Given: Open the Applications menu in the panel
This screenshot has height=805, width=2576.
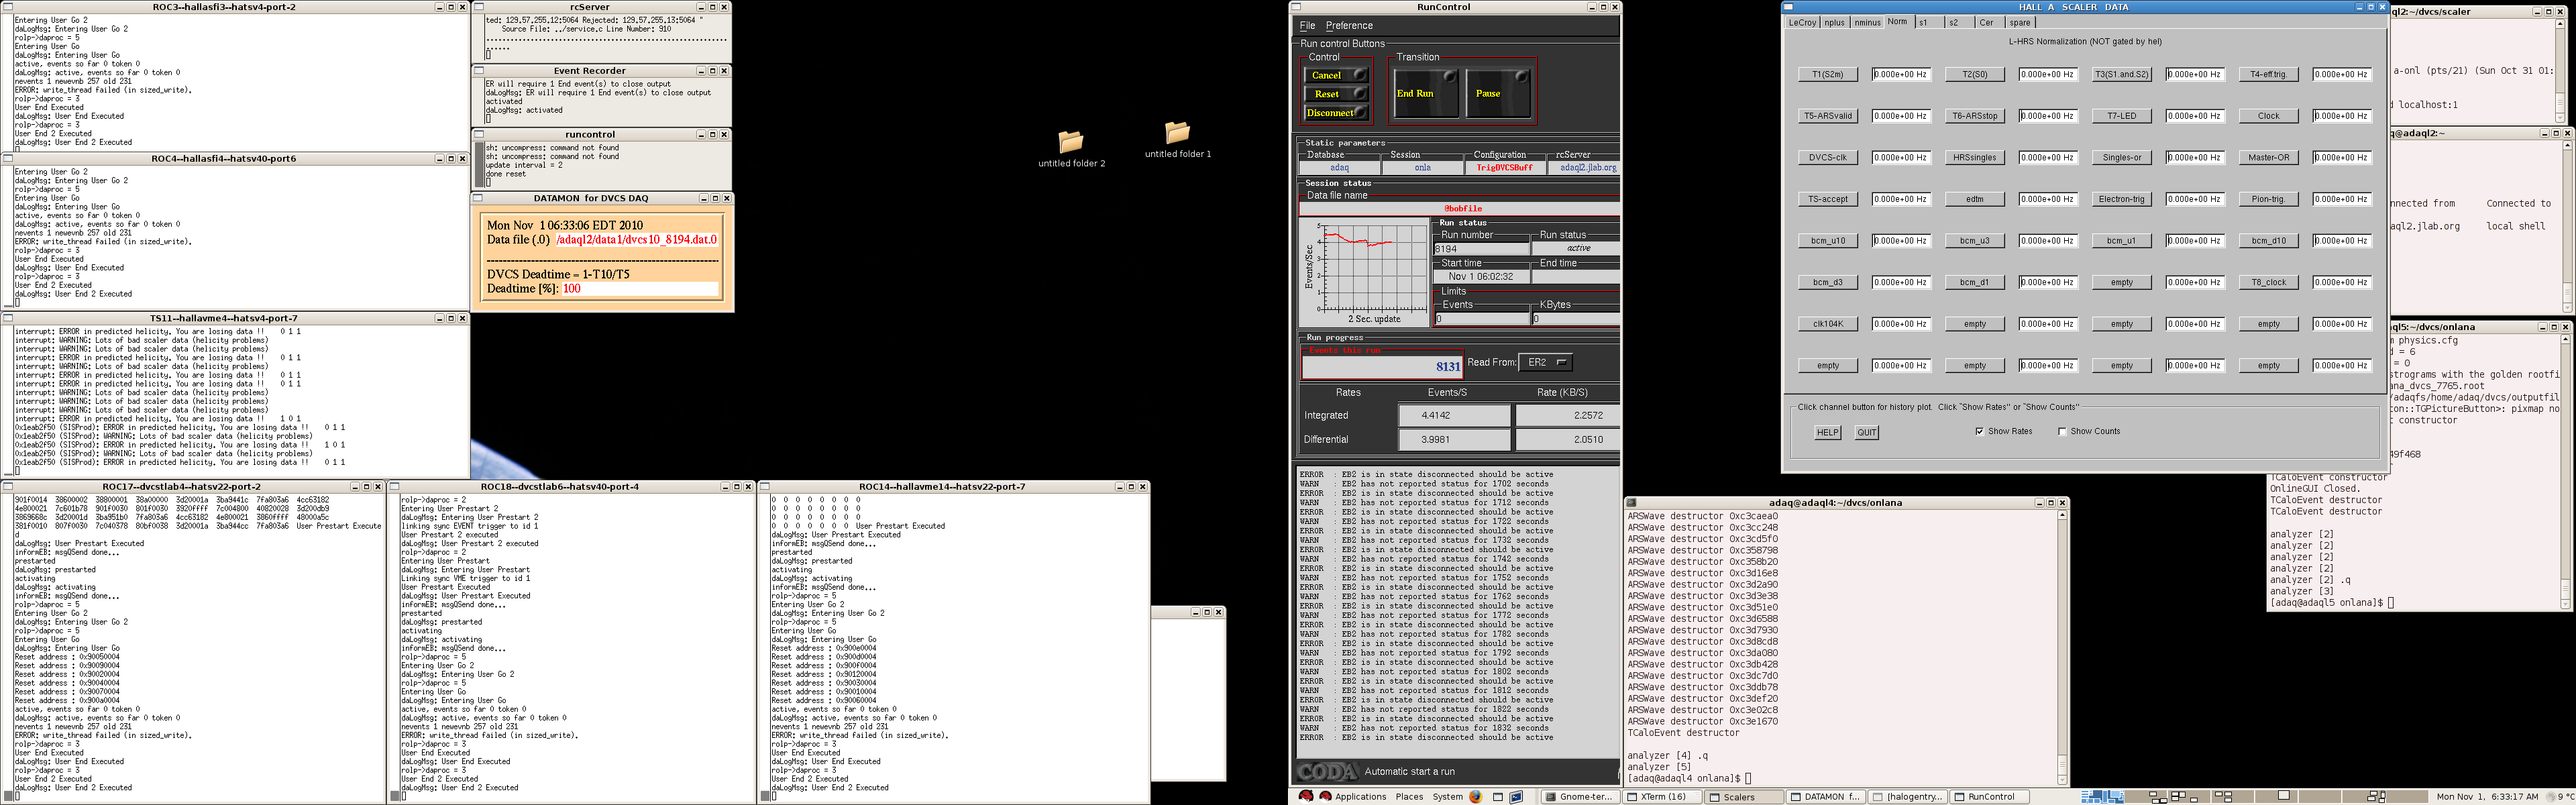Looking at the screenshot, I should coord(1361,797).
